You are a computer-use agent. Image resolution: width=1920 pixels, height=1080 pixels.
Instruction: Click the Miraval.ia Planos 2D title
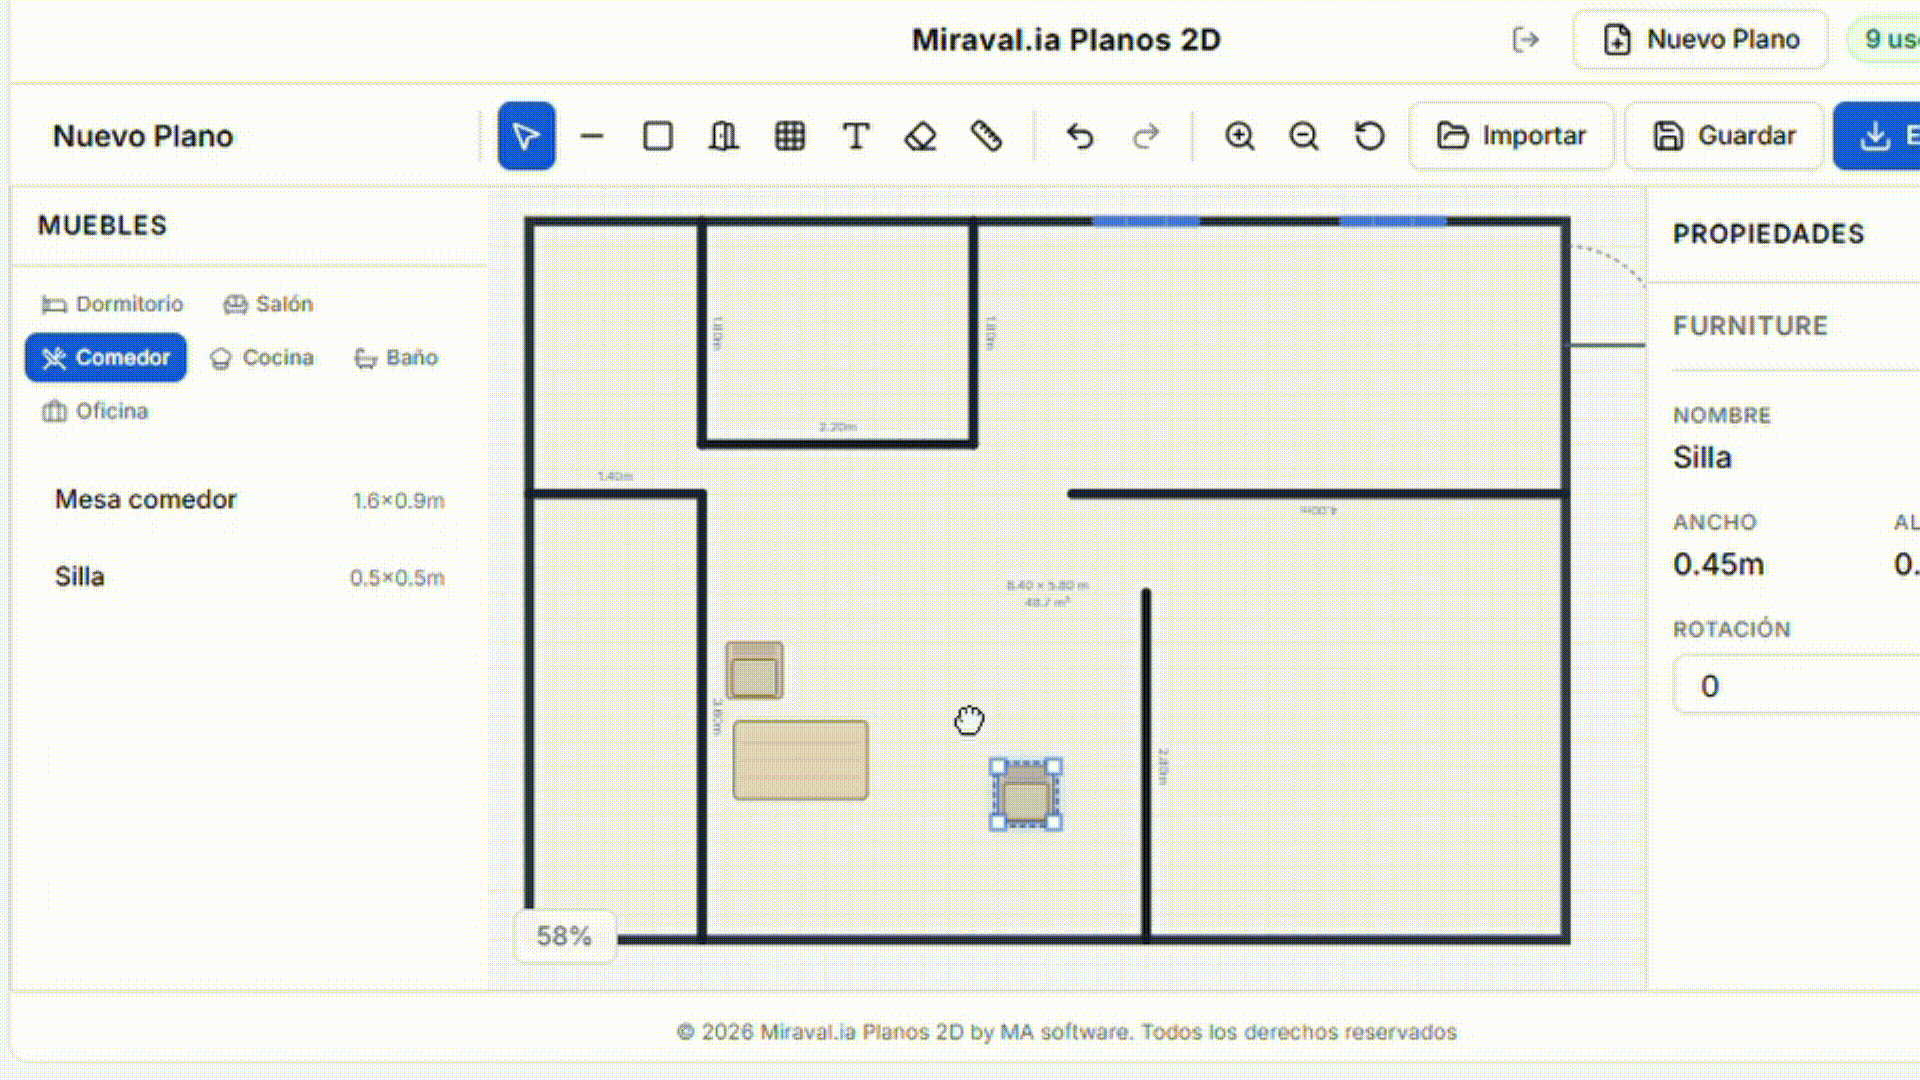click(x=1066, y=40)
